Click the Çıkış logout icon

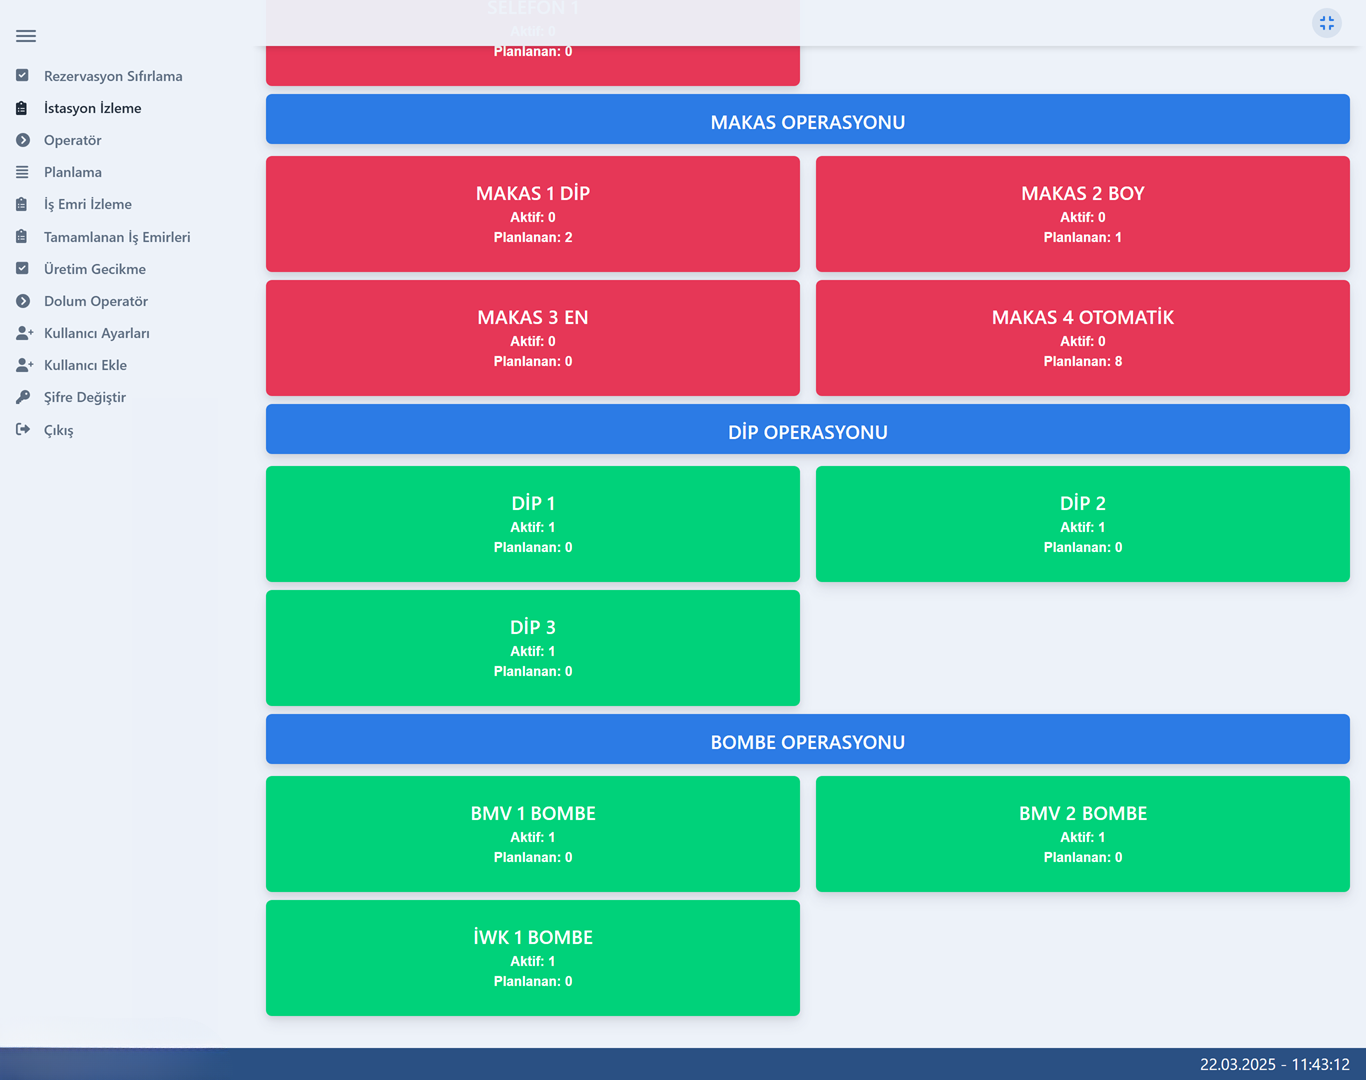(22, 430)
